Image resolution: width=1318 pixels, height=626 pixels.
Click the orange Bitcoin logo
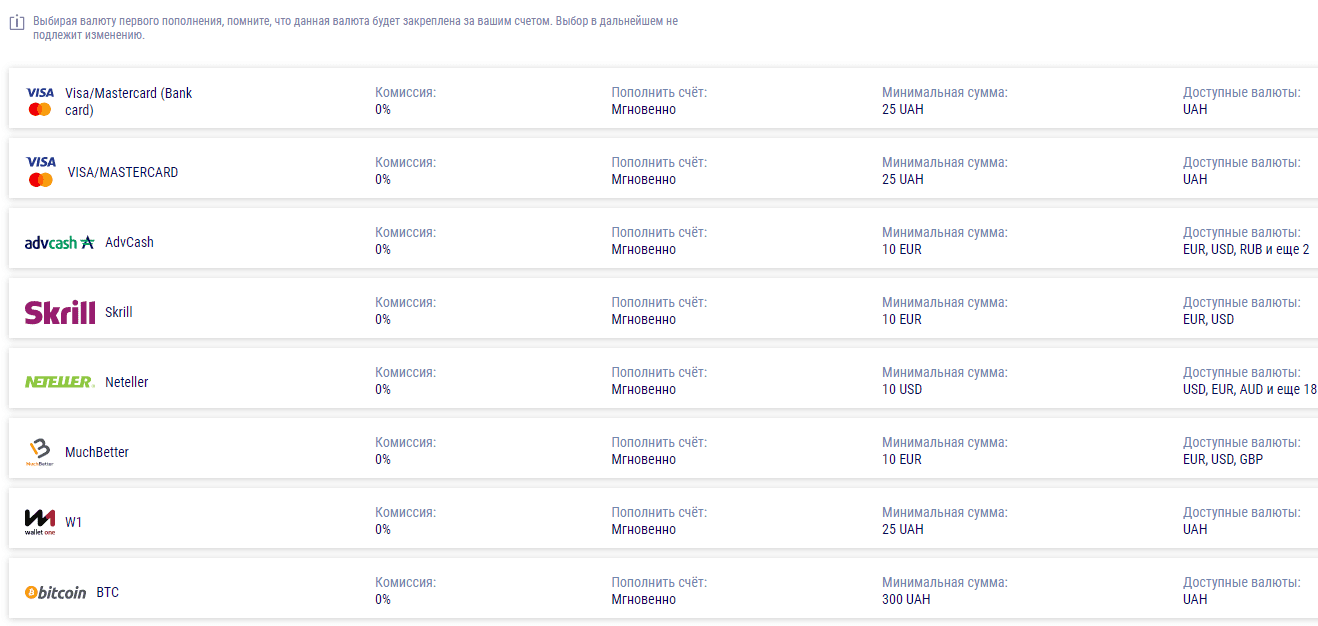(56, 592)
